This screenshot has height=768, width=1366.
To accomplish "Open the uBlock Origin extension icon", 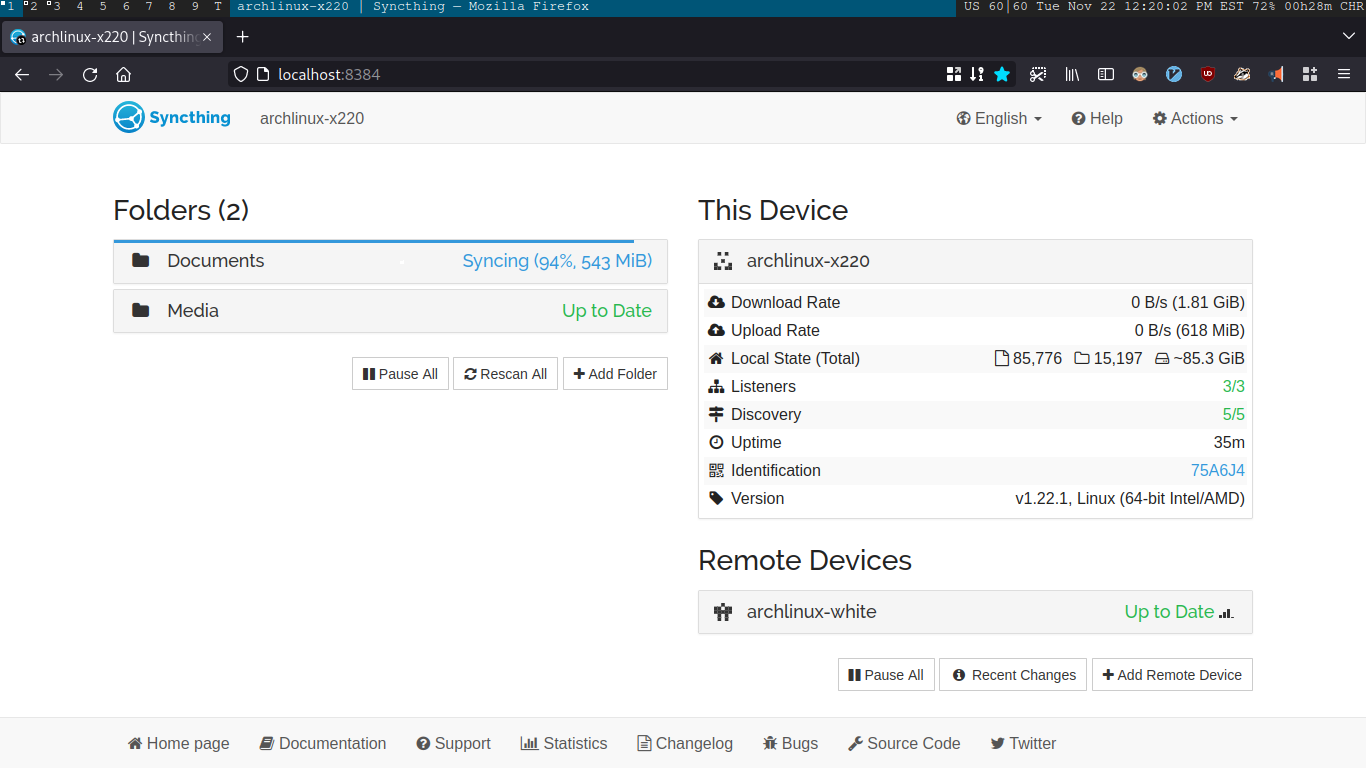I will (1208, 74).
